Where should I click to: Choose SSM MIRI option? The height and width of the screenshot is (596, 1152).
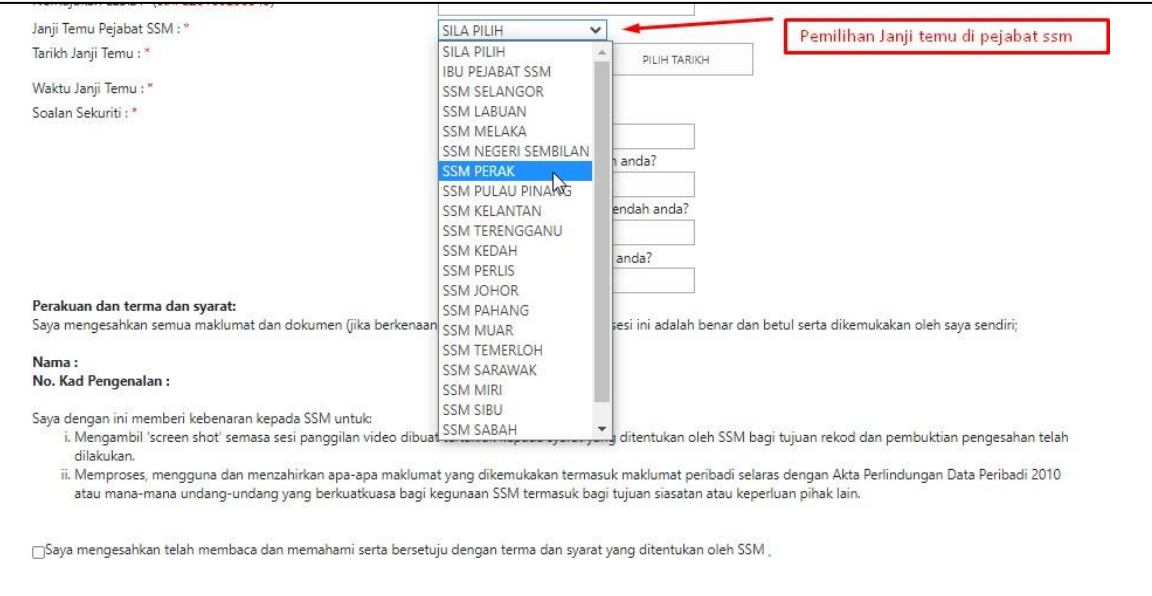(516, 389)
